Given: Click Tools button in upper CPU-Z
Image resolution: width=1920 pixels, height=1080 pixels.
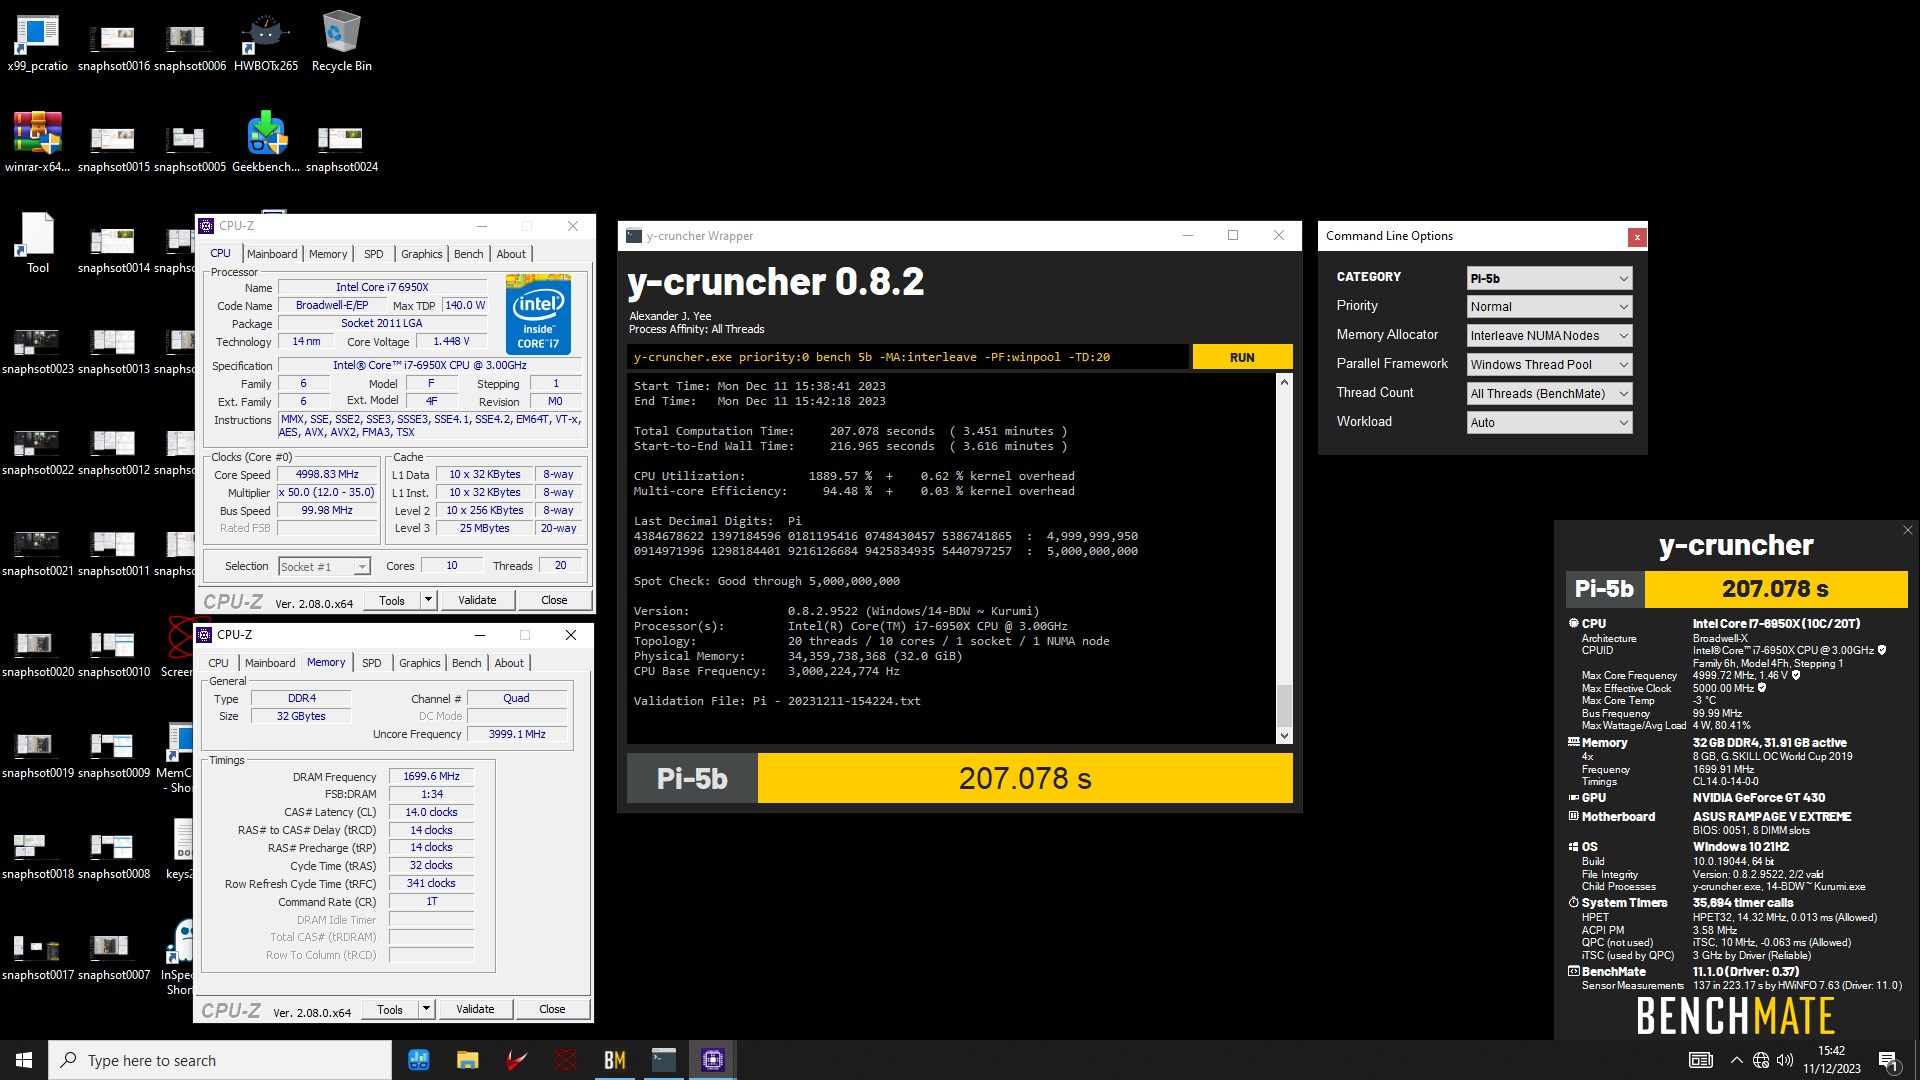Looking at the screenshot, I should [392, 600].
